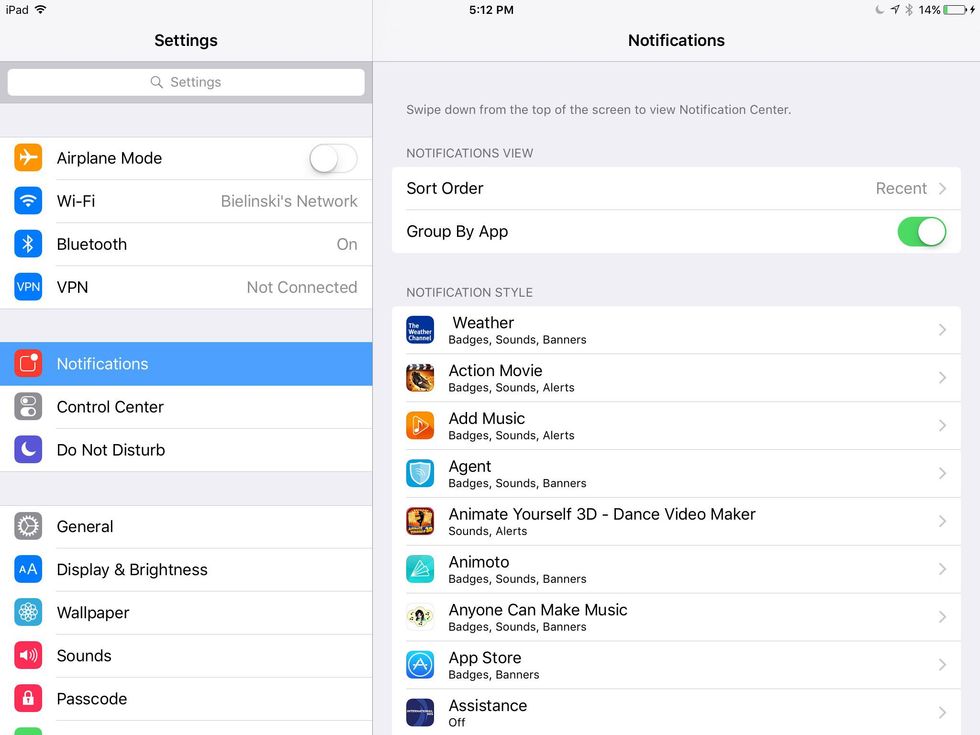The height and width of the screenshot is (735, 980).
Task: Tap the Add Music app icon
Action: click(x=420, y=426)
